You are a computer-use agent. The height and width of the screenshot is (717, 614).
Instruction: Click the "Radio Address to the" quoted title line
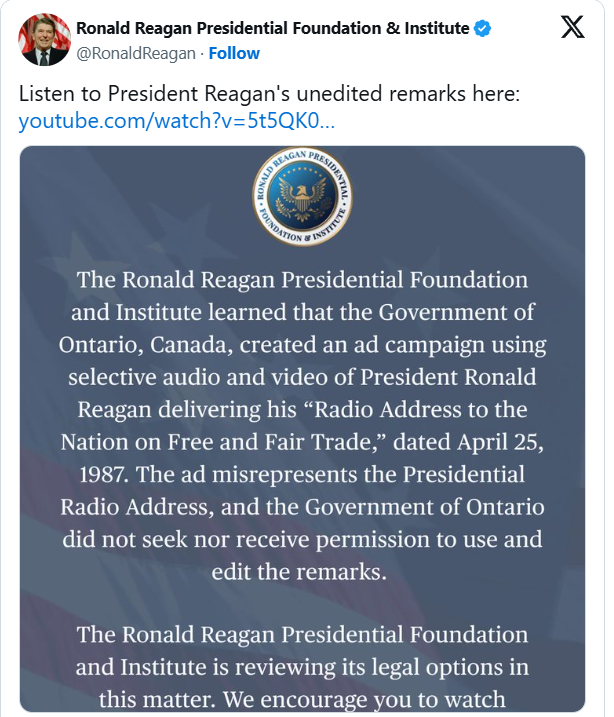[x=301, y=409]
